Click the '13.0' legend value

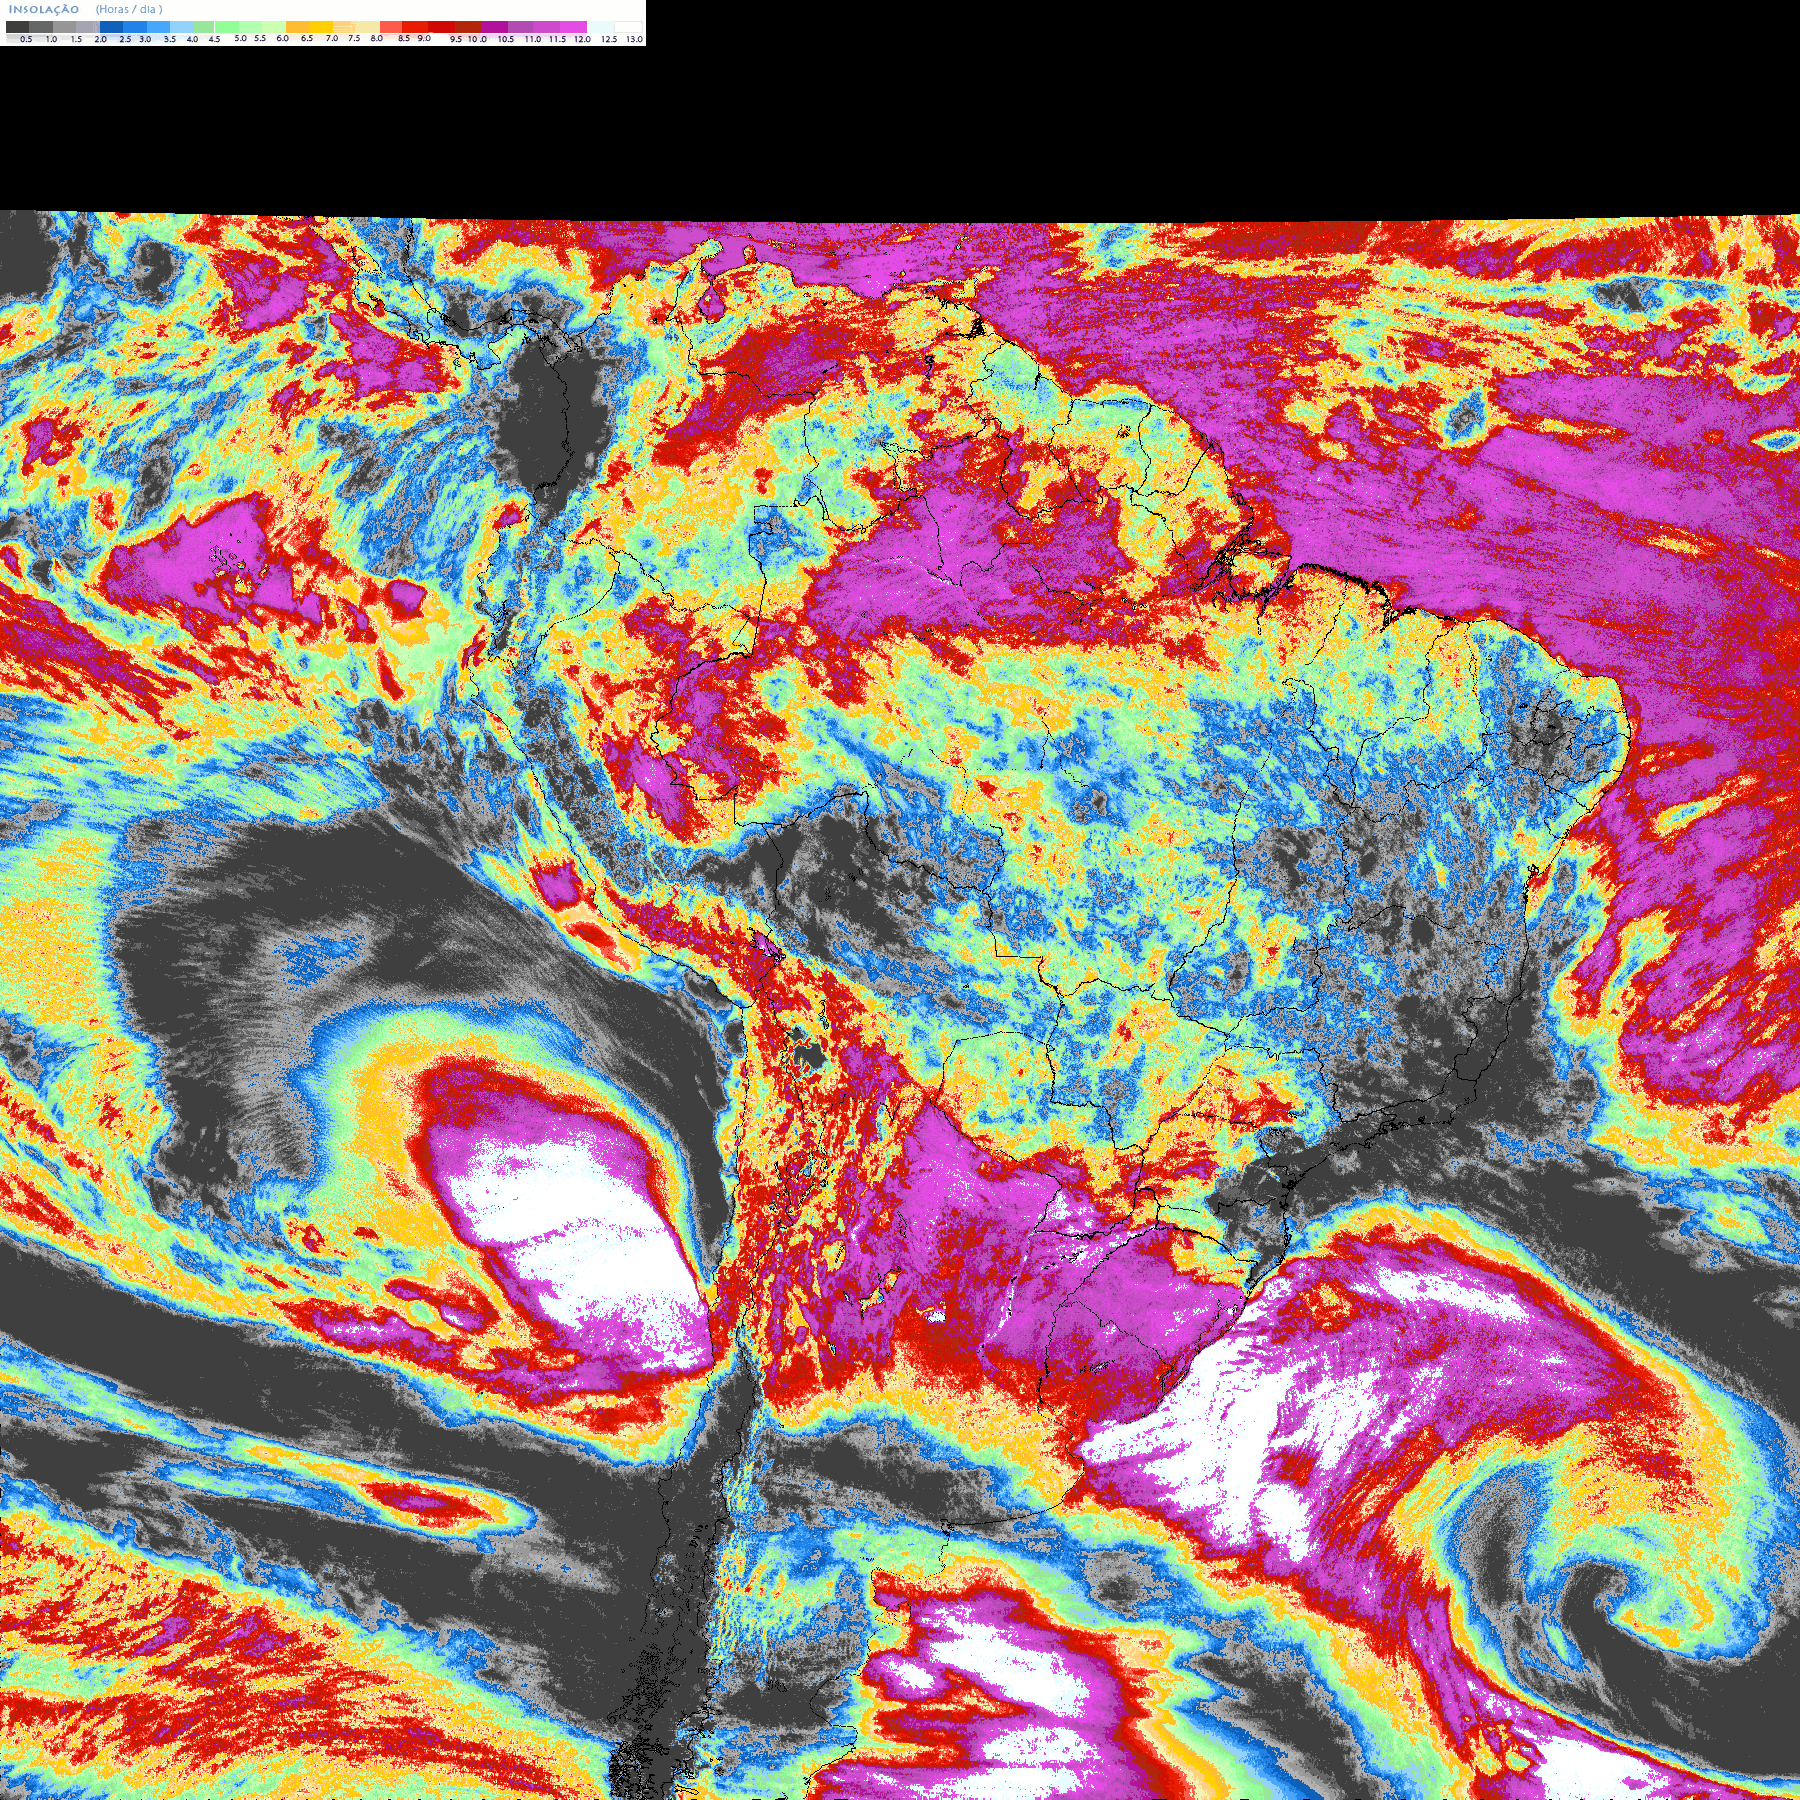(x=634, y=39)
